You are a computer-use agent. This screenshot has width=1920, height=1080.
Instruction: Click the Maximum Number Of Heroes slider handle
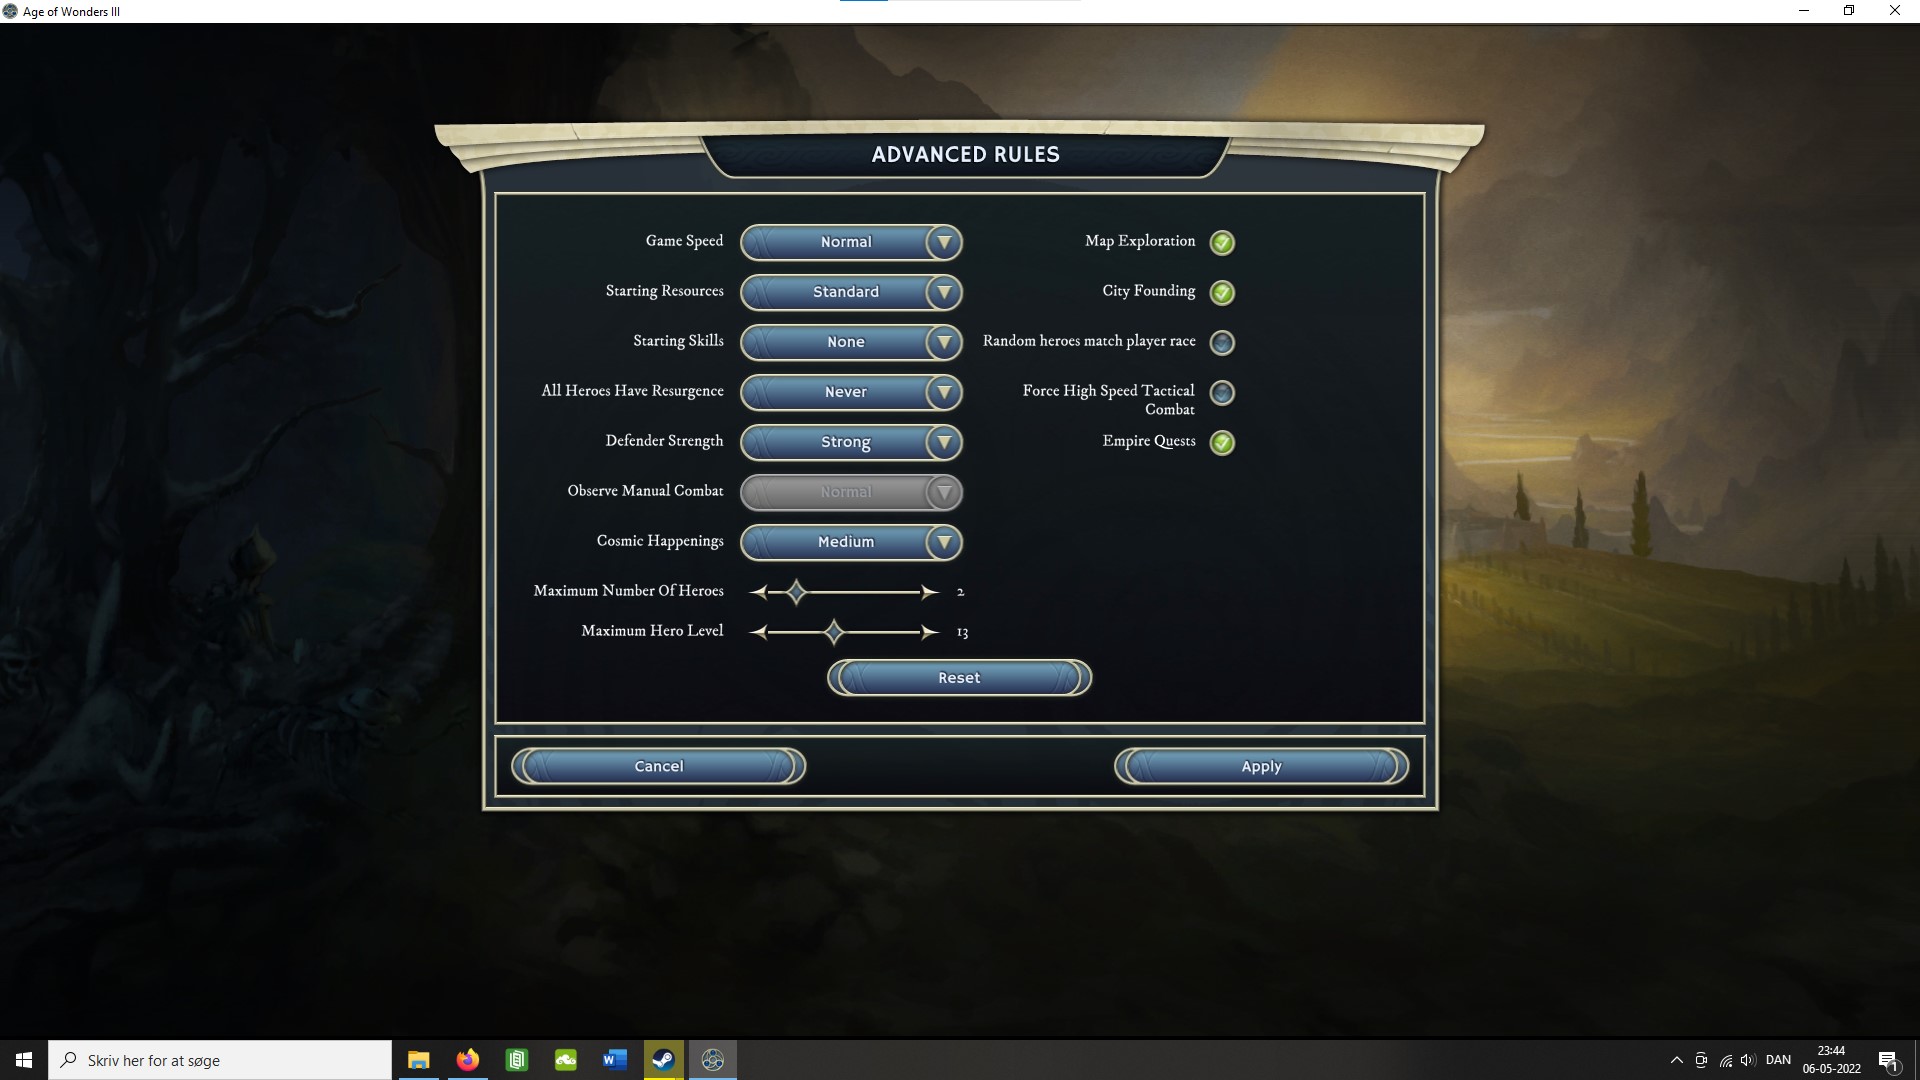(x=796, y=592)
